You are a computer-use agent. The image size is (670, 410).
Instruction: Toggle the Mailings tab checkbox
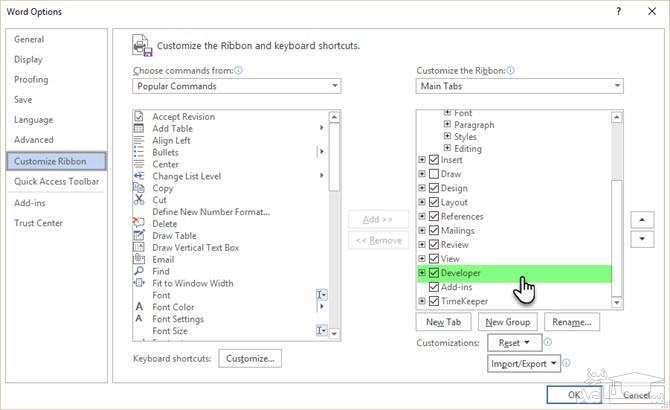click(x=433, y=230)
